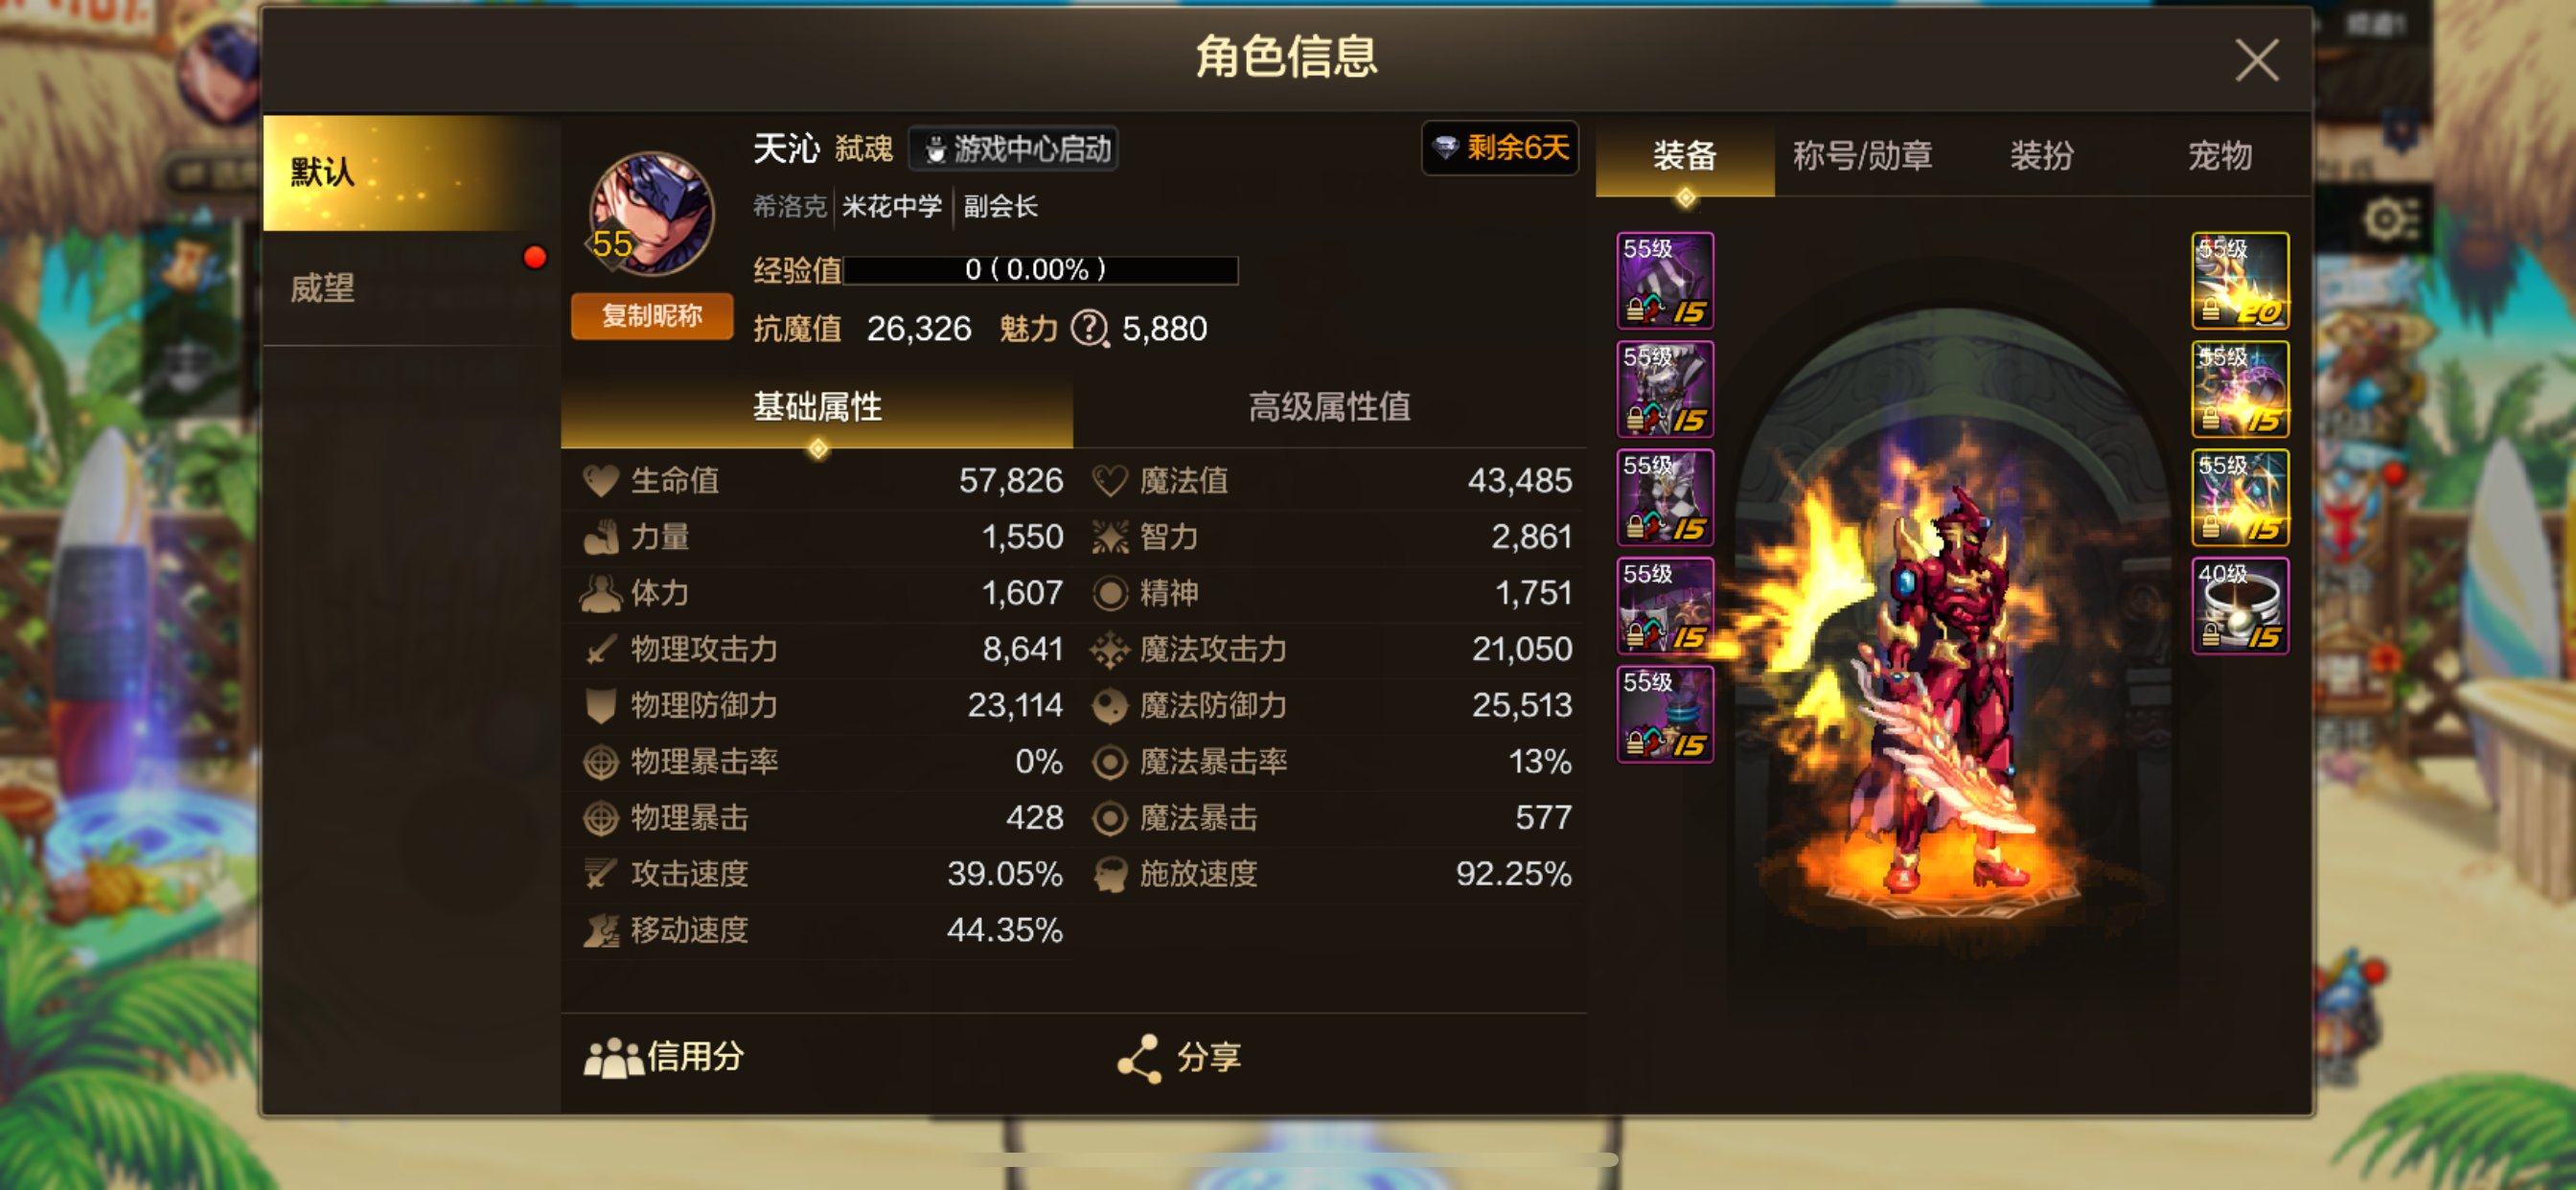2576x1190 pixels.
Task: Select the +20 weapon equipment slot
Action: point(2240,281)
